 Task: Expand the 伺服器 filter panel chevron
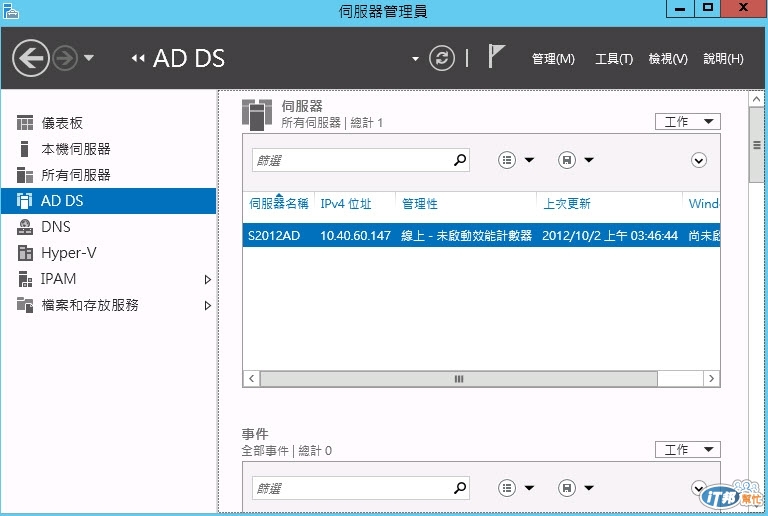698,160
